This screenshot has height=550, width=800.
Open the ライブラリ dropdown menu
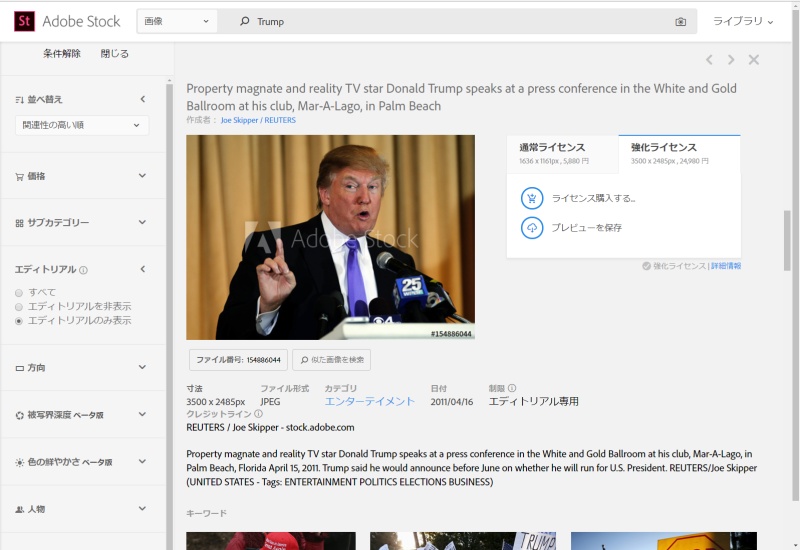coord(743,21)
